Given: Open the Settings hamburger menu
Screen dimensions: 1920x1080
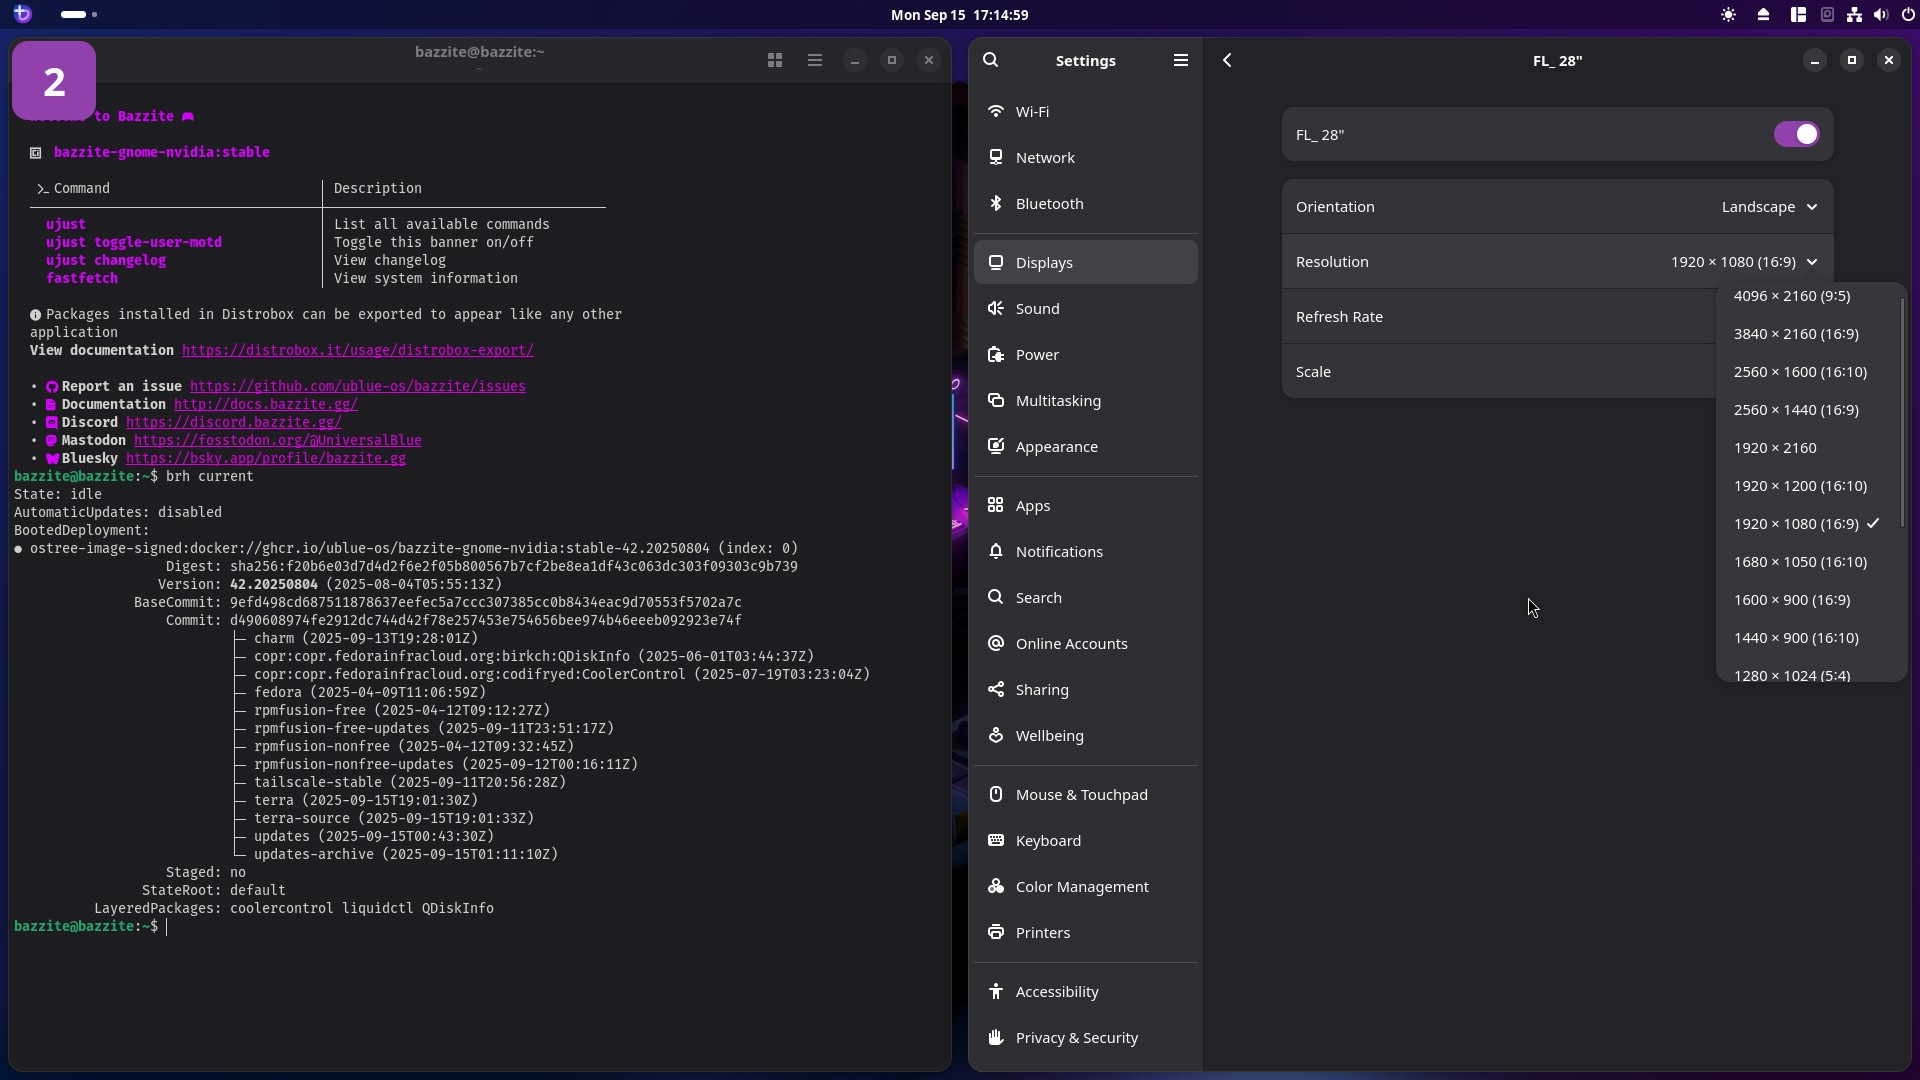Looking at the screenshot, I should [x=1180, y=60].
